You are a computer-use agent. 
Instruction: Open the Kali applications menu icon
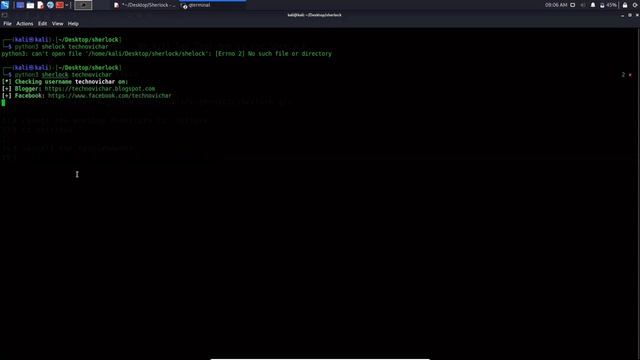pyautogui.click(x=5, y=5)
